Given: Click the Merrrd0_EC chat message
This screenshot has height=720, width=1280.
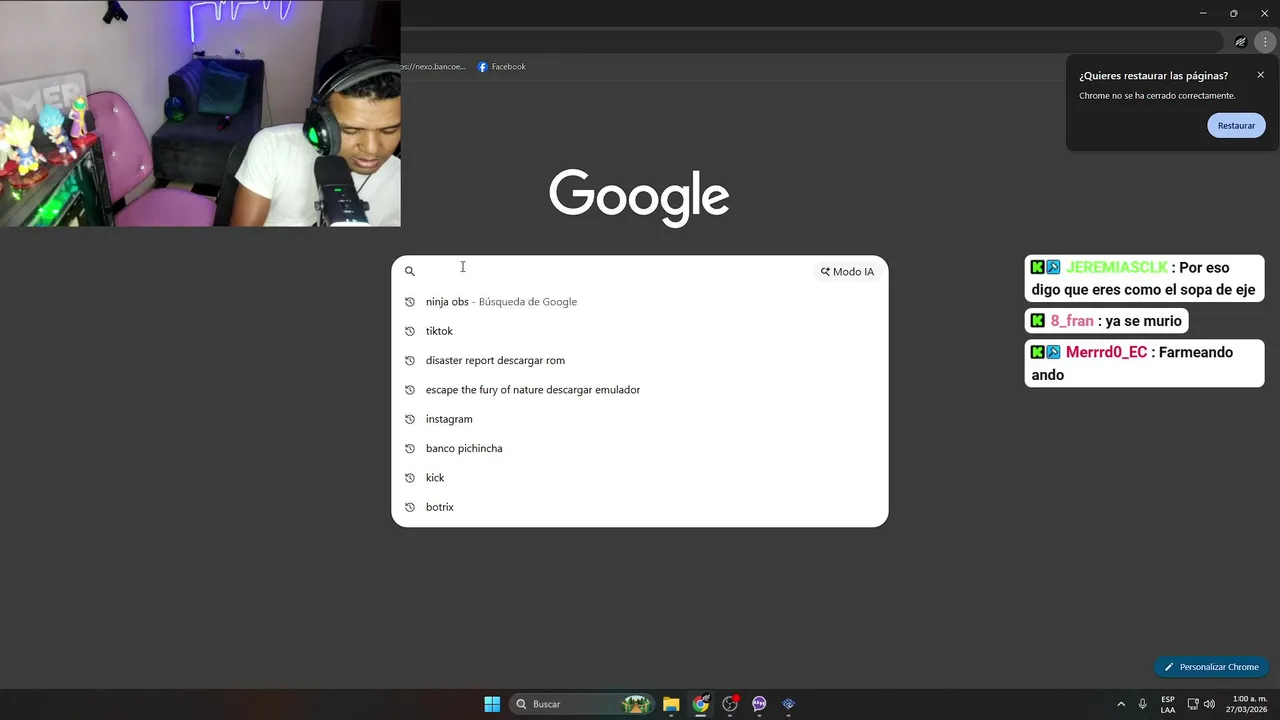Looking at the screenshot, I should tap(1144, 363).
